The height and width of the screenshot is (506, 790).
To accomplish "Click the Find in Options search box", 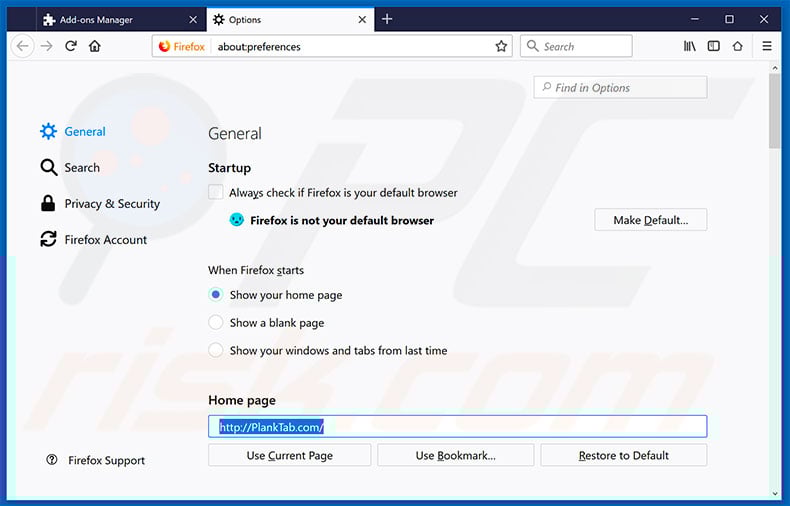I will [x=620, y=88].
